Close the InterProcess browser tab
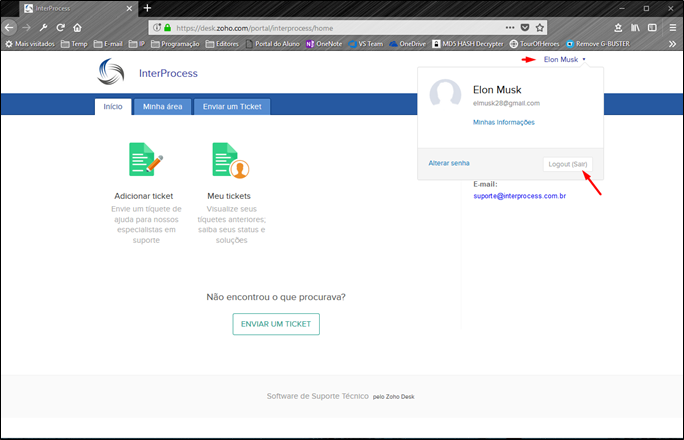Viewport: 684px width, 440px height. coord(129,8)
